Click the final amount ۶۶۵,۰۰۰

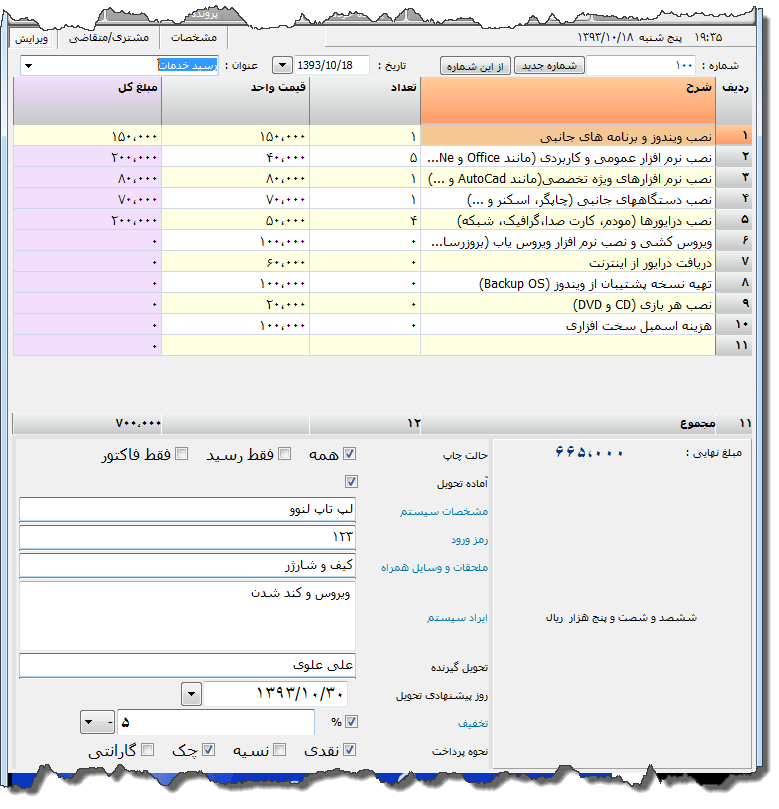point(589,452)
